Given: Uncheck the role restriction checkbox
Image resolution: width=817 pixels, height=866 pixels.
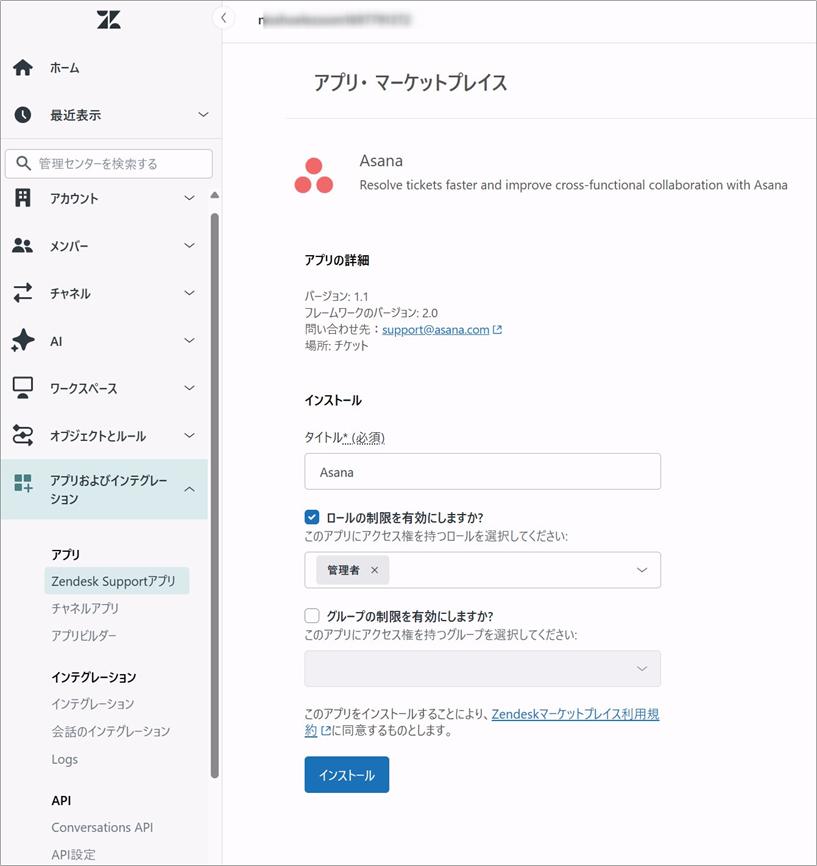Looking at the screenshot, I should (x=312, y=518).
